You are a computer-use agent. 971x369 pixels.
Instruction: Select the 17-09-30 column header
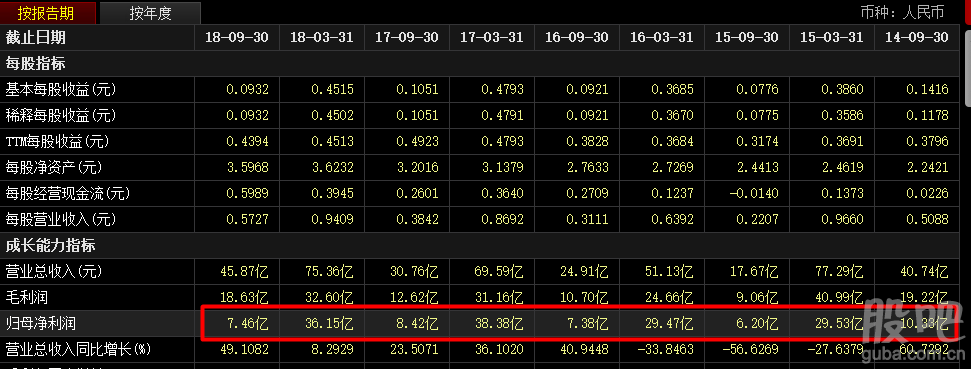(x=407, y=37)
